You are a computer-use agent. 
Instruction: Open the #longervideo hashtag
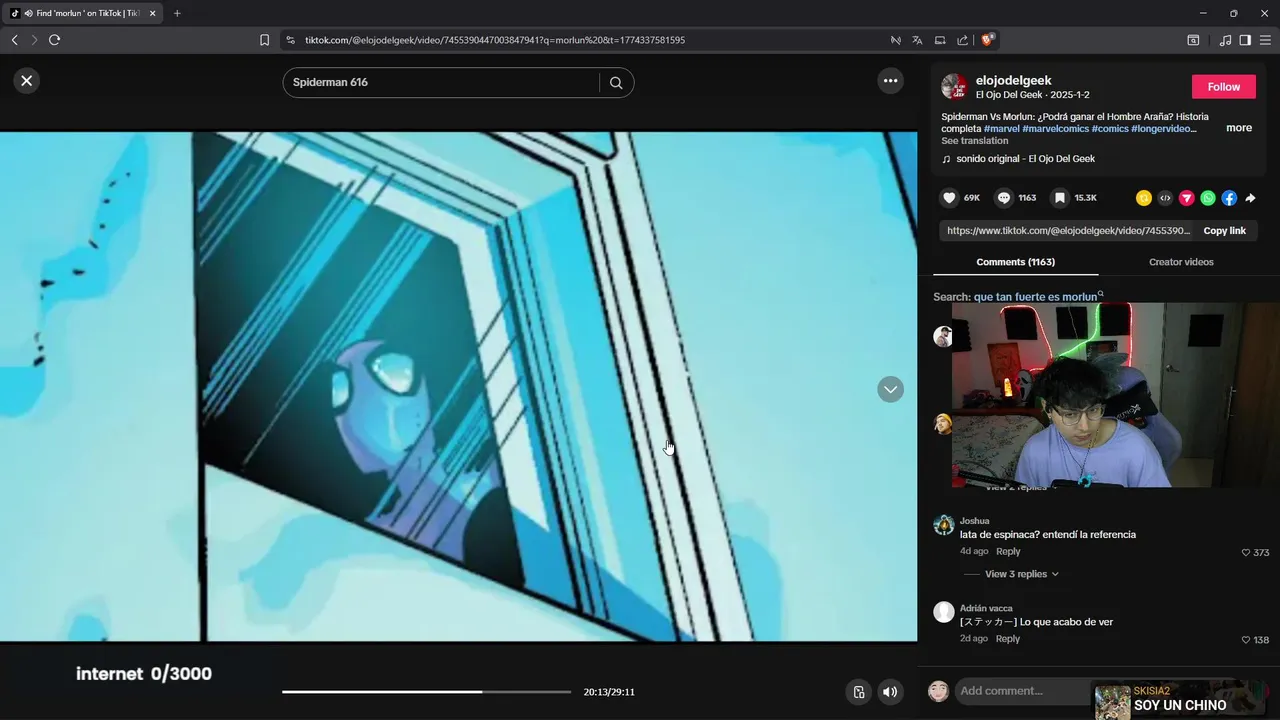tap(1163, 128)
